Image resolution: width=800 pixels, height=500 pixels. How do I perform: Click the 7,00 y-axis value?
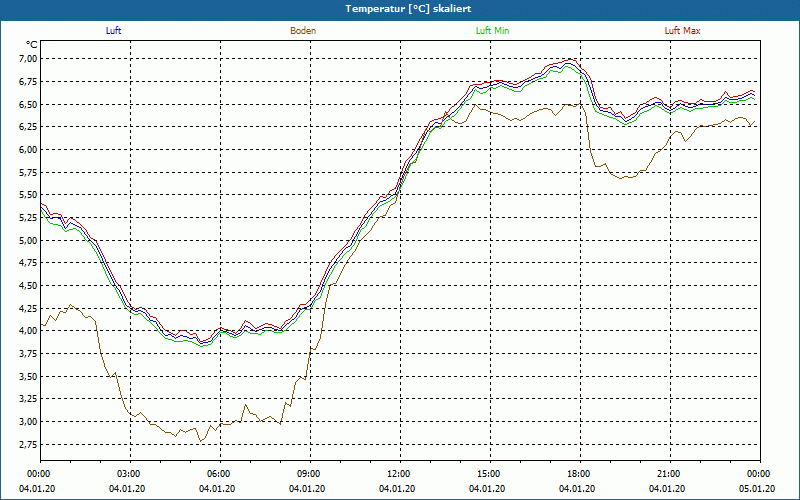(28, 59)
